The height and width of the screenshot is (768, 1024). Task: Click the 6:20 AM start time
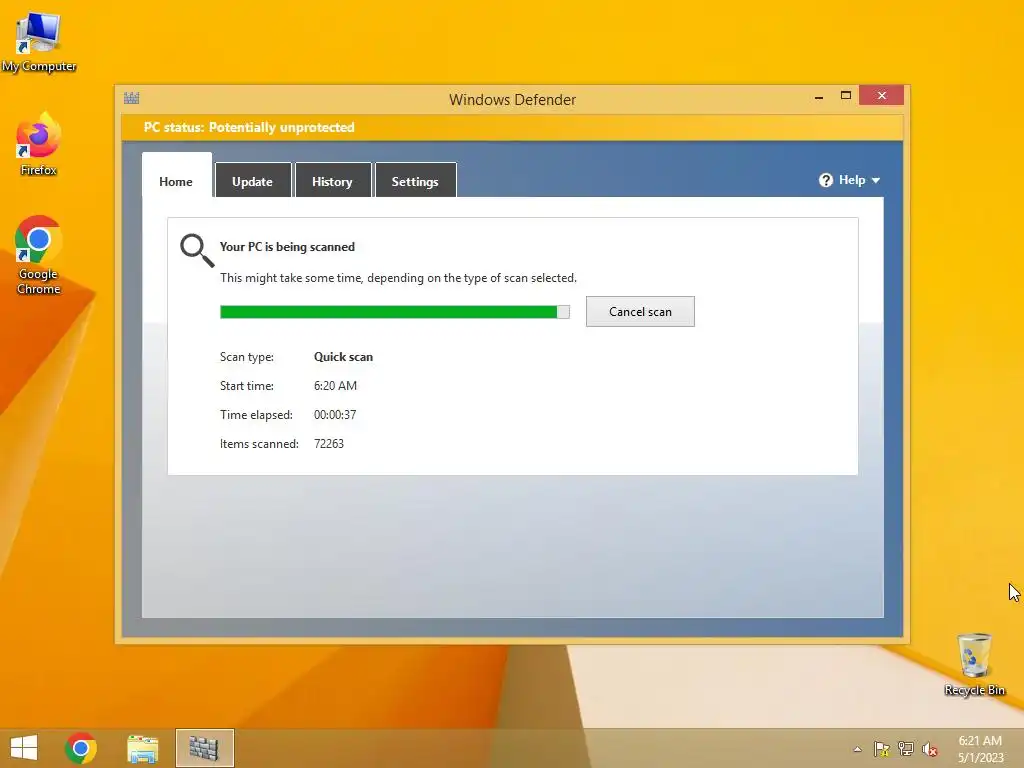point(335,385)
